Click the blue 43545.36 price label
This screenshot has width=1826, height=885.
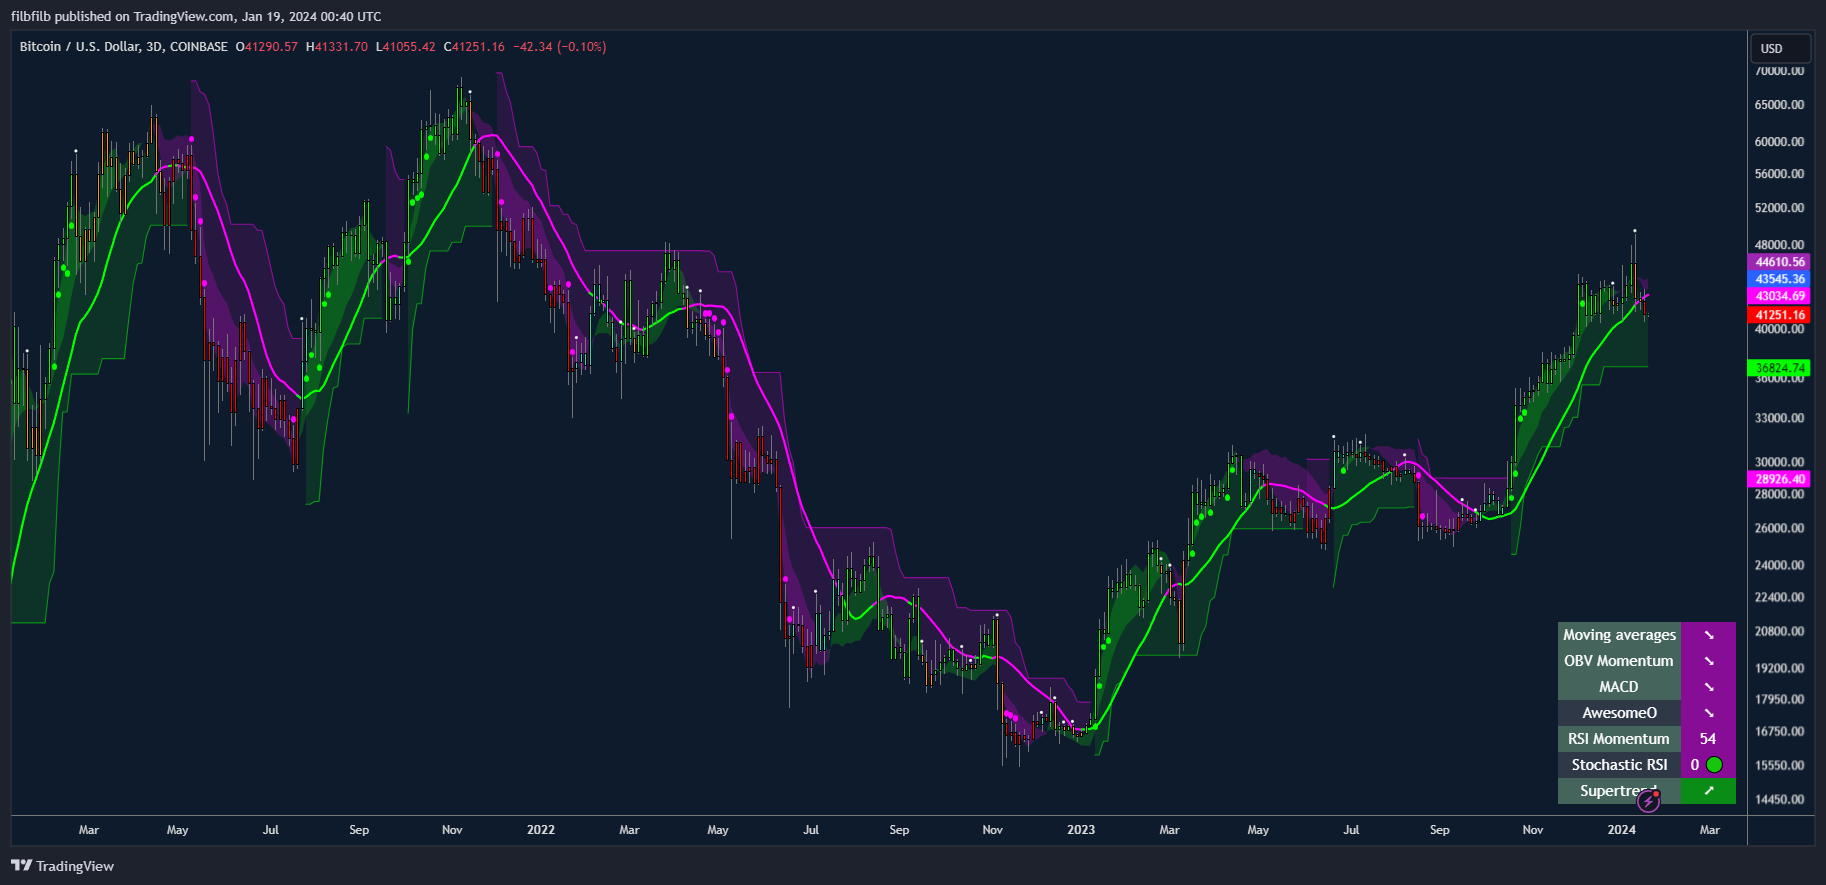tap(1780, 279)
